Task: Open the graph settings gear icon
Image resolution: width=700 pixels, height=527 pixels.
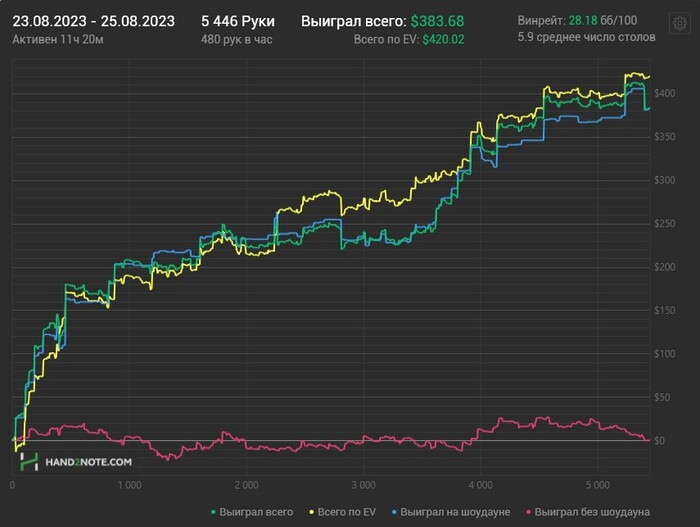Action: tap(679, 23)
